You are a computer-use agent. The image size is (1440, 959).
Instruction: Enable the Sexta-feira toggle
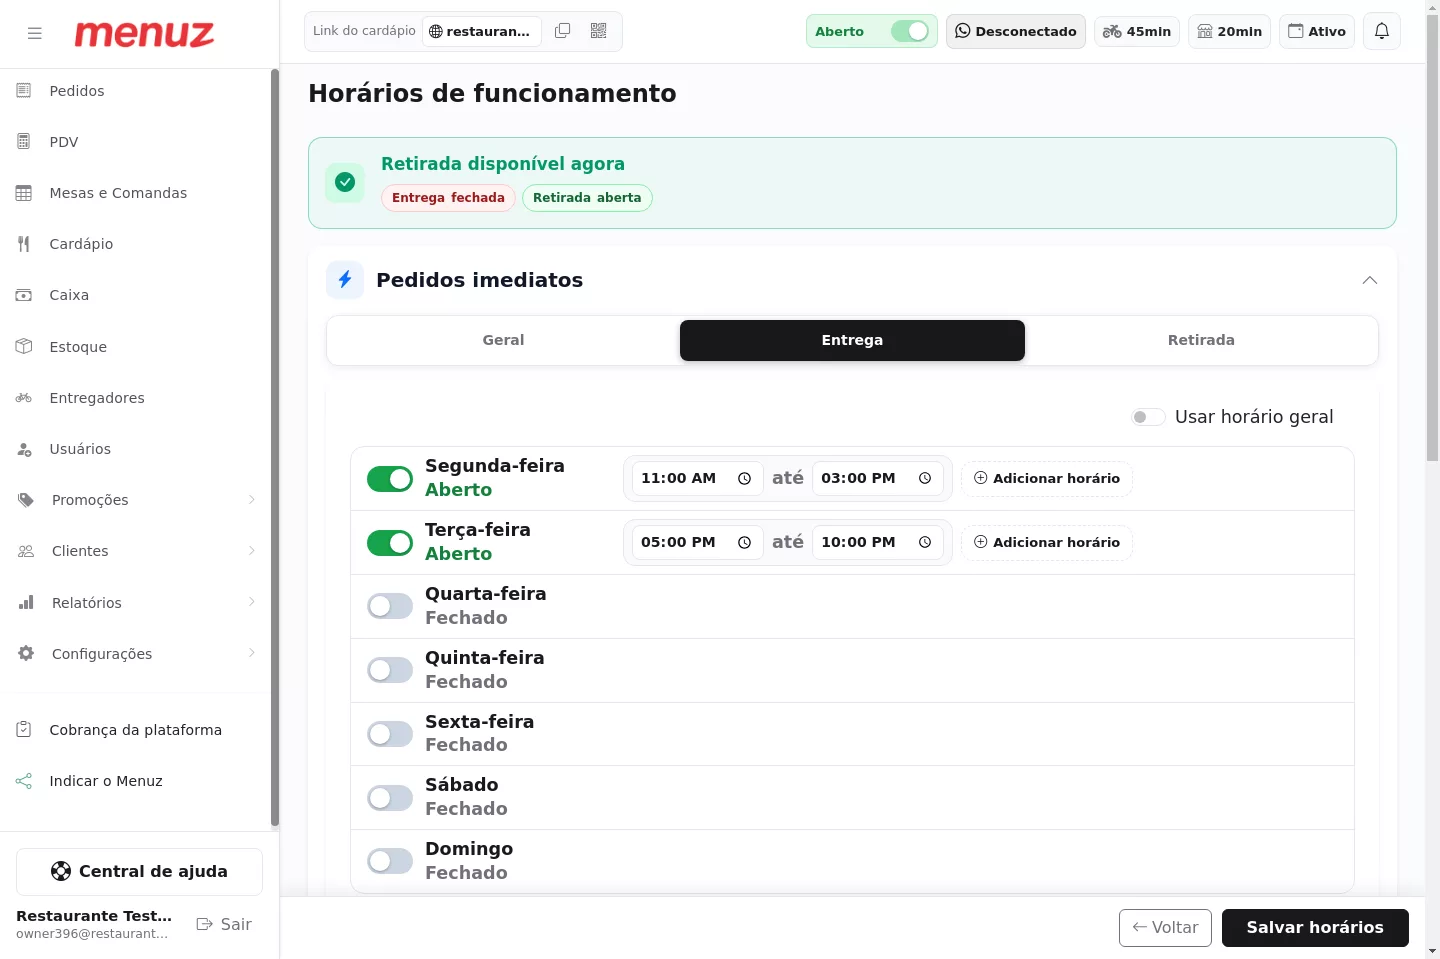[x=390, y=734]
